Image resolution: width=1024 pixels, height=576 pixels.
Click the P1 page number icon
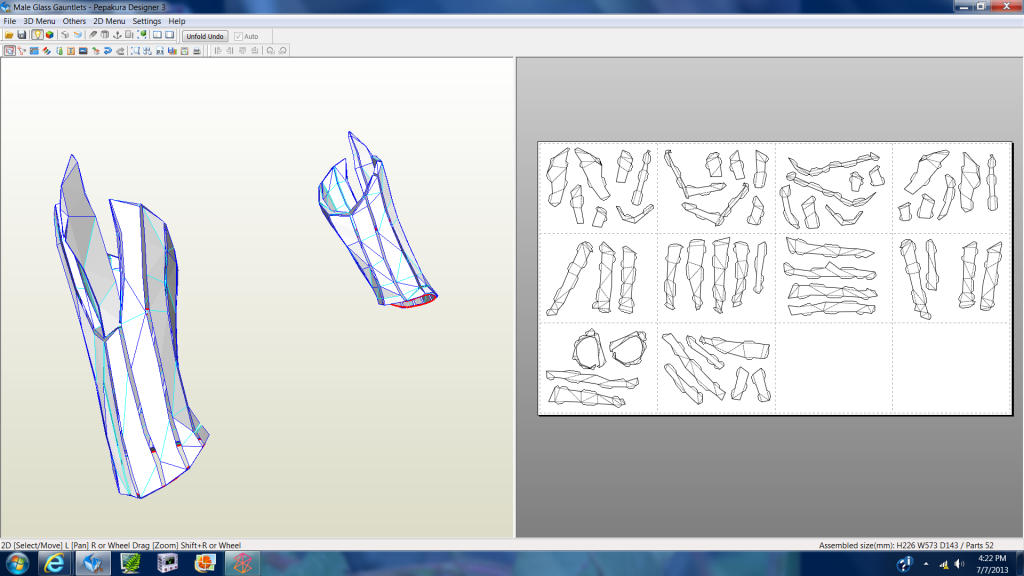(160, 50)
